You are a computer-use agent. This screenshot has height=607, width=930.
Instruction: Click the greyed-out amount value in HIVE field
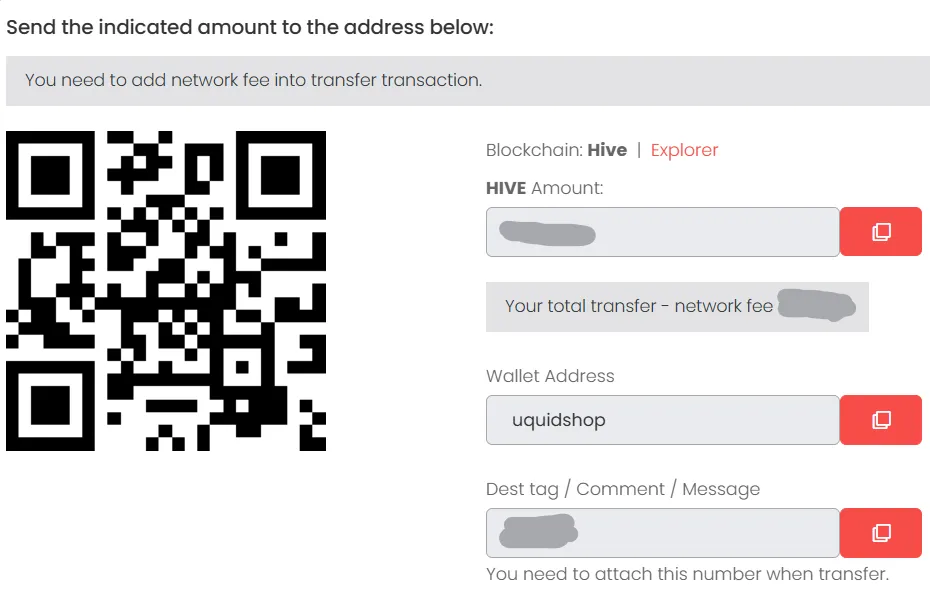click(547, 233)
